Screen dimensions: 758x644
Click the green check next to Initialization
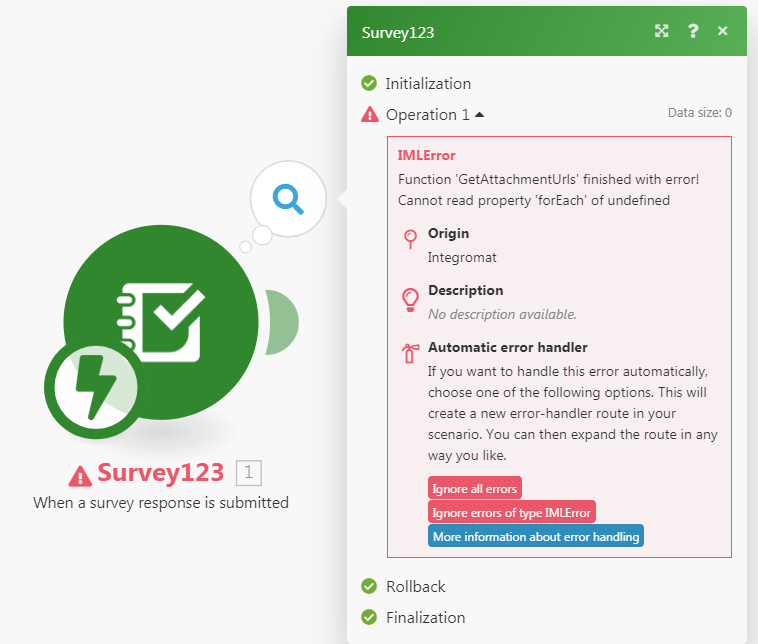369,83
